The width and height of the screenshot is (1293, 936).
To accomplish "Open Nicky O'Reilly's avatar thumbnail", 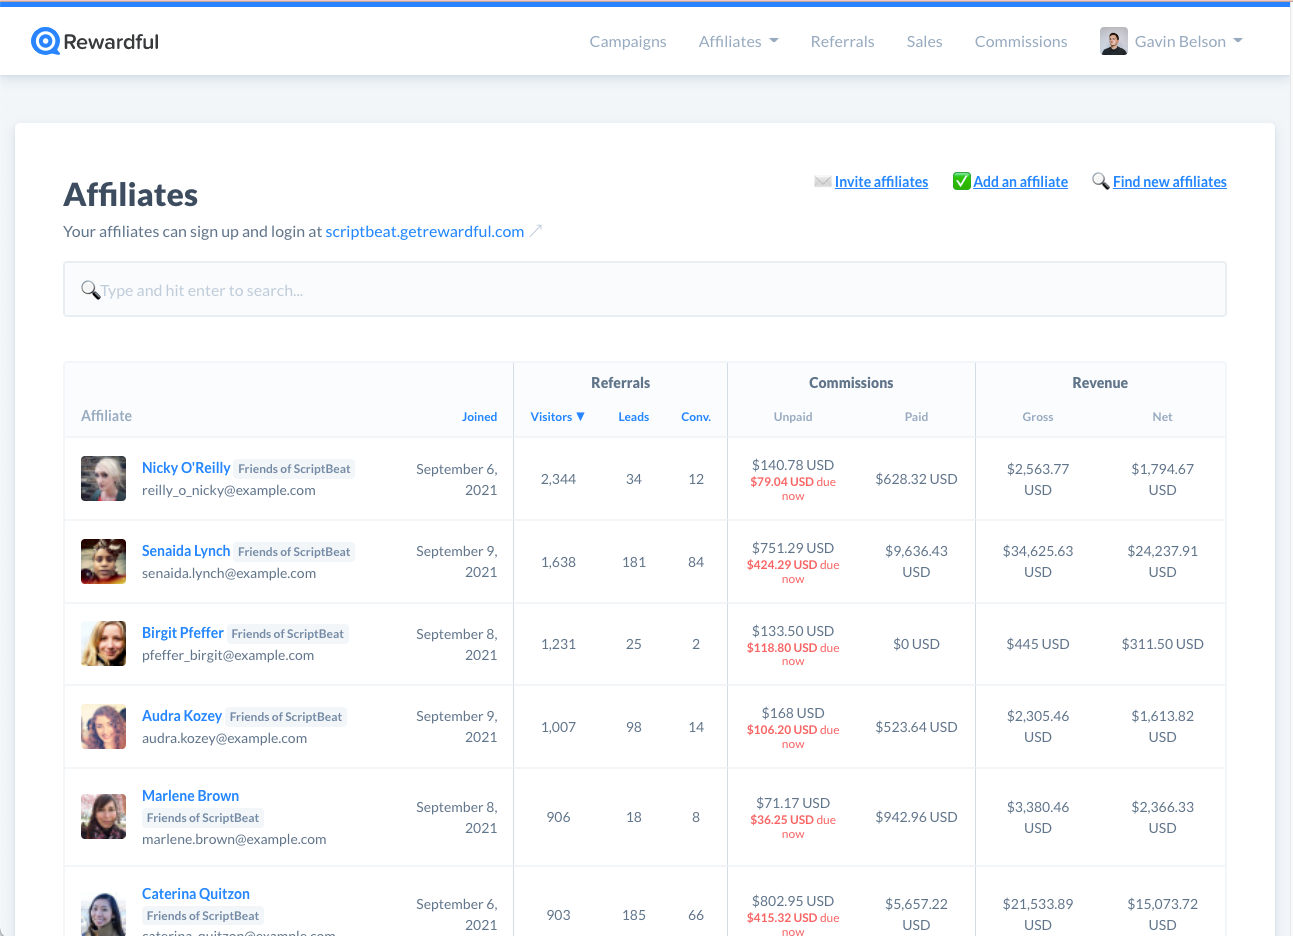I will [x=103, y=479].
